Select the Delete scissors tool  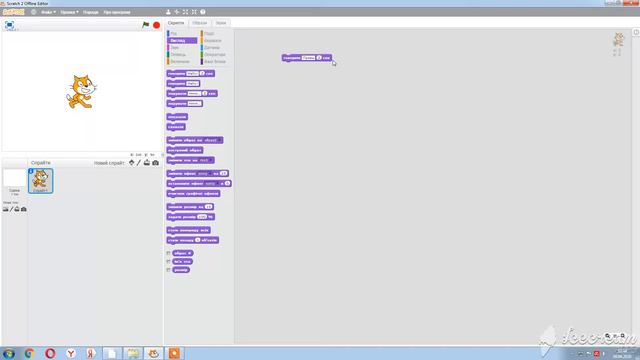[177, 12]
